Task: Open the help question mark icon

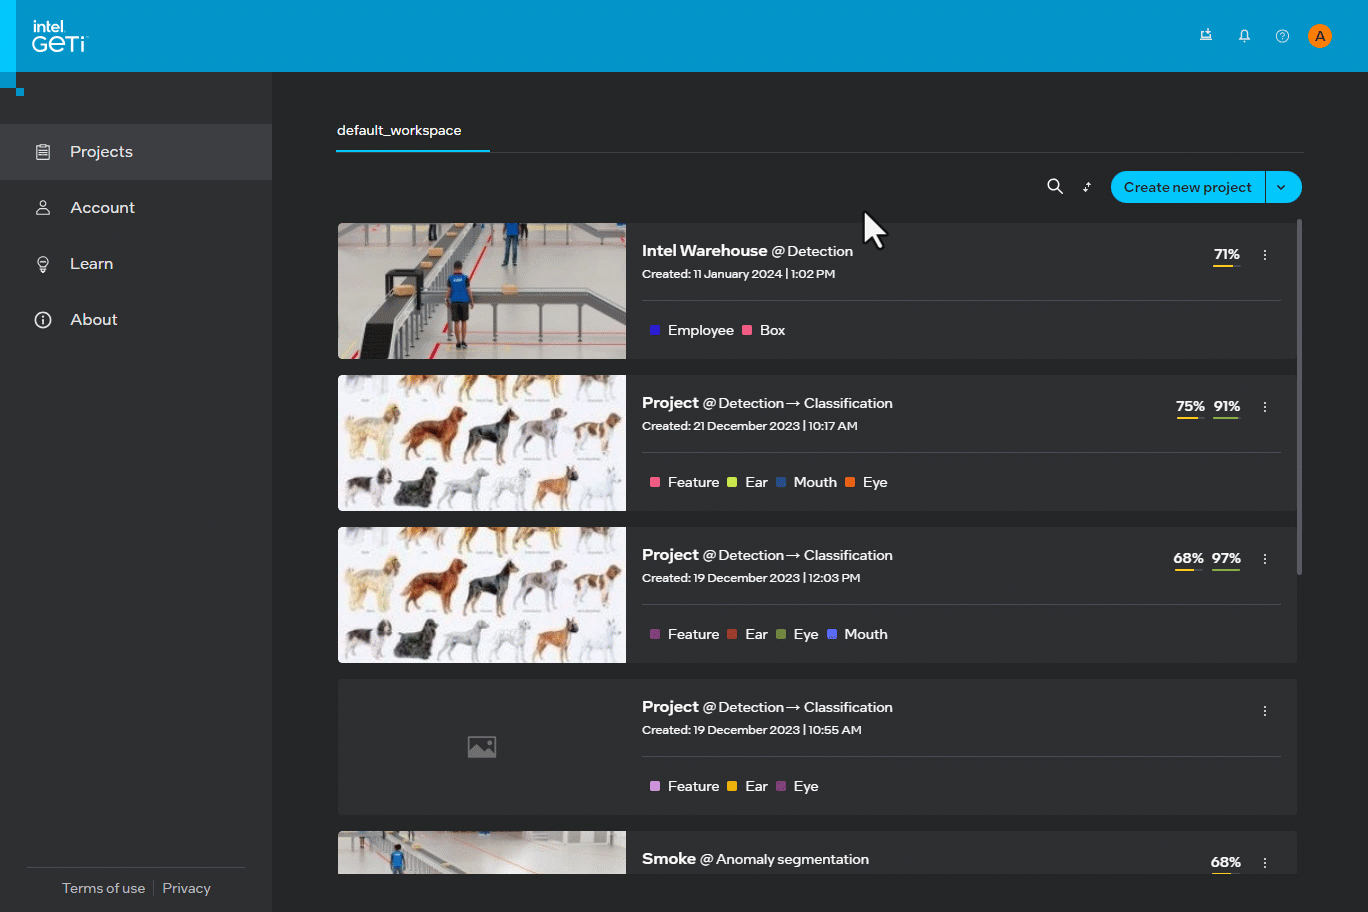Action: pos(1282,36)
